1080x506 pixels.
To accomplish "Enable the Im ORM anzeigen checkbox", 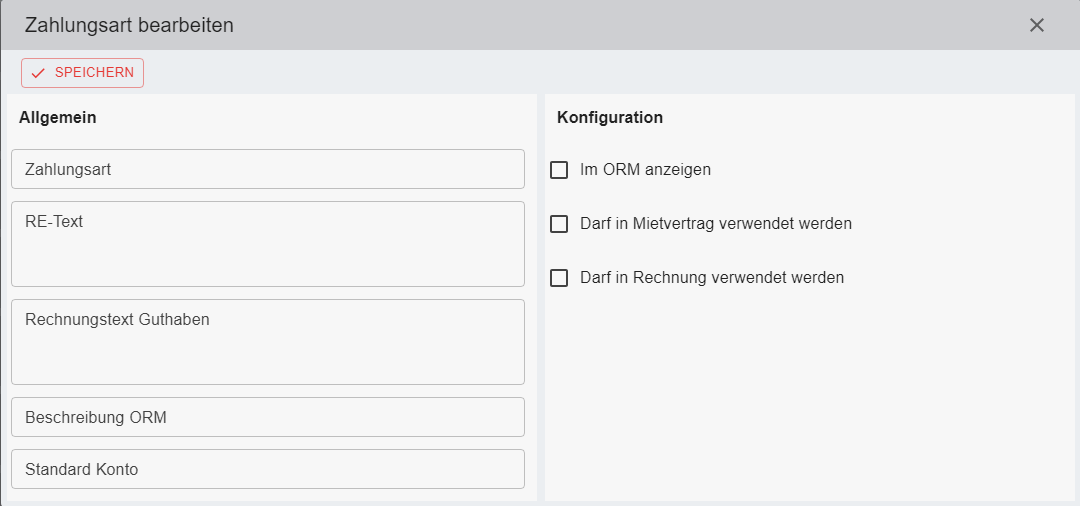I will [x=559, y=170].
